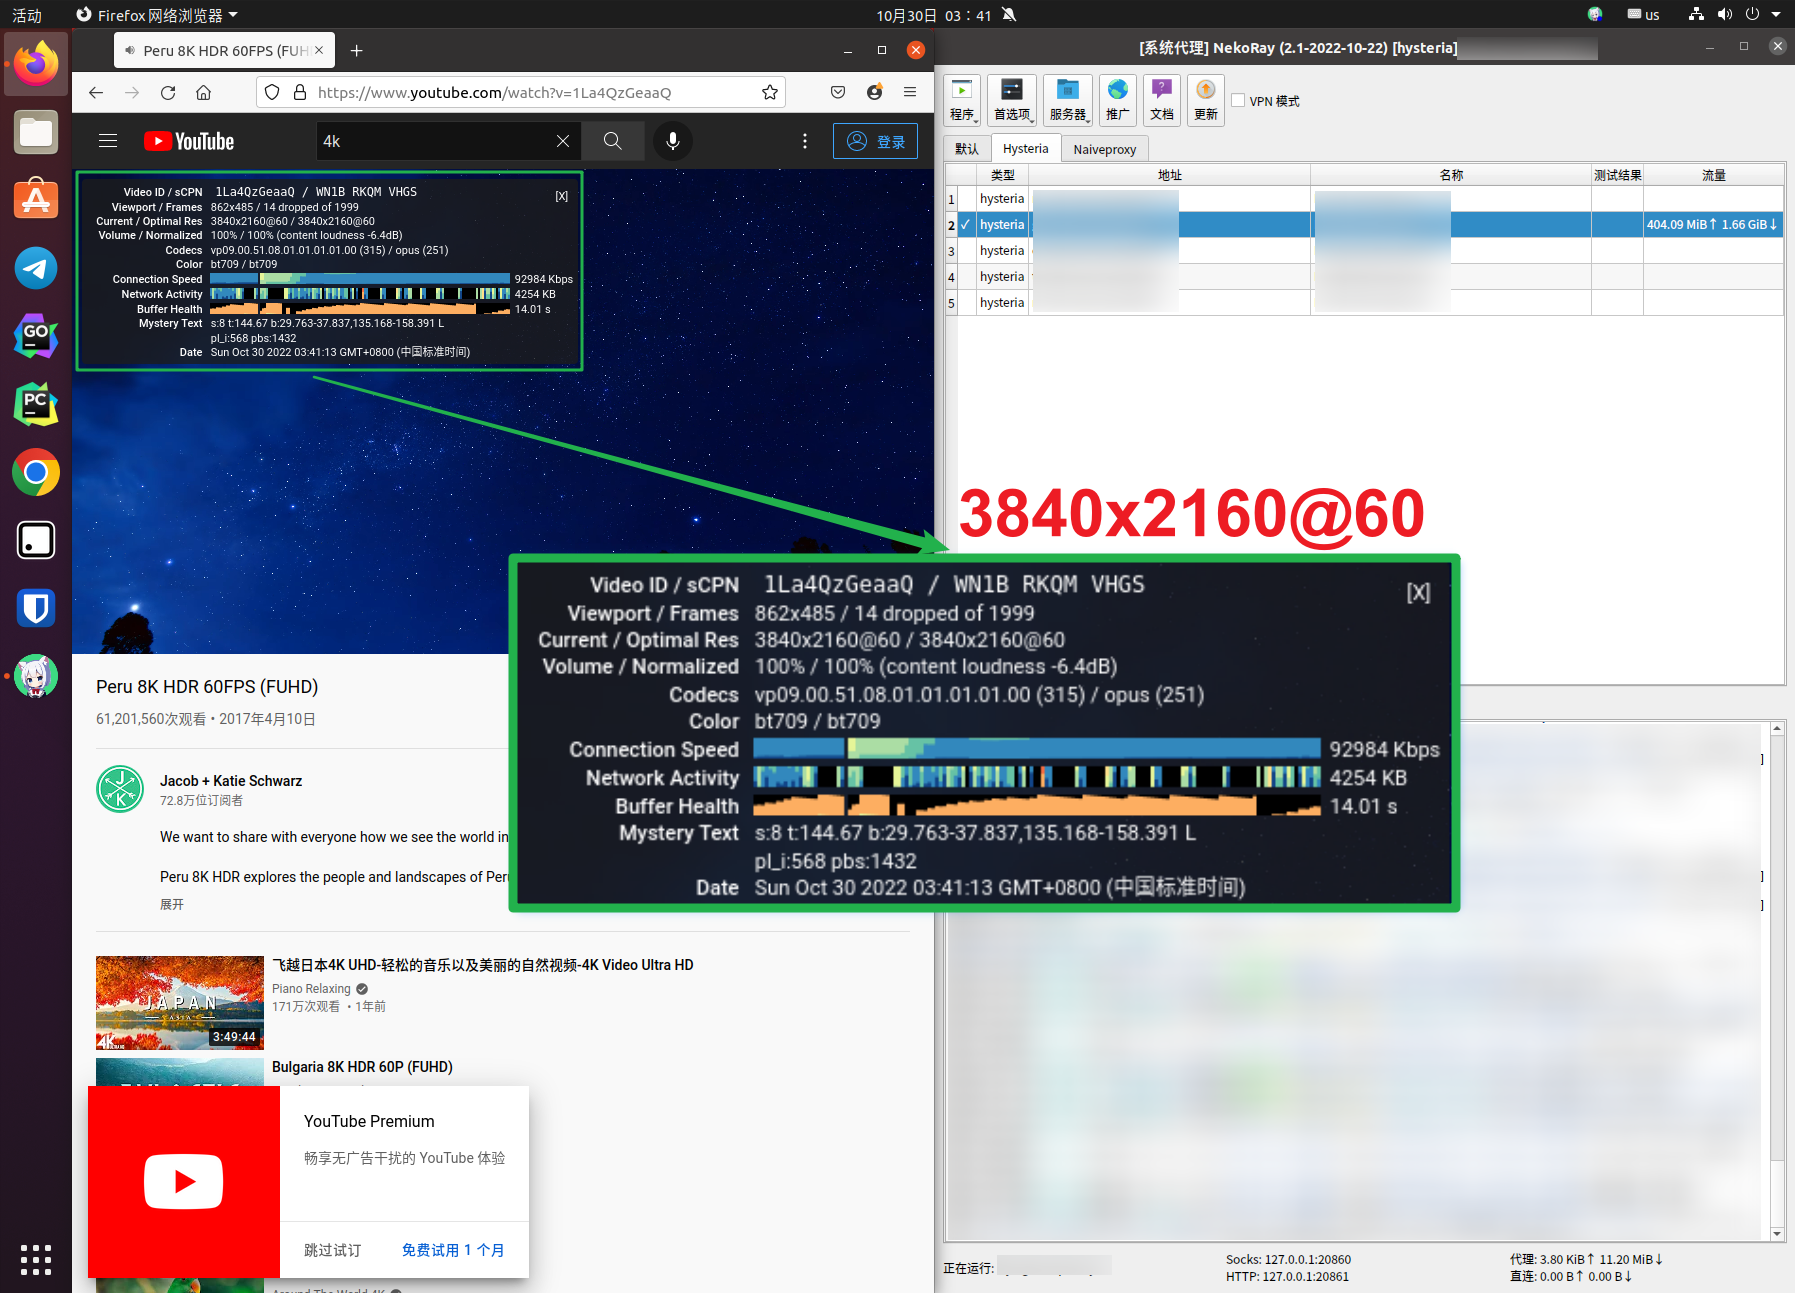Clear the 4k search query

(x=562, y=141)
